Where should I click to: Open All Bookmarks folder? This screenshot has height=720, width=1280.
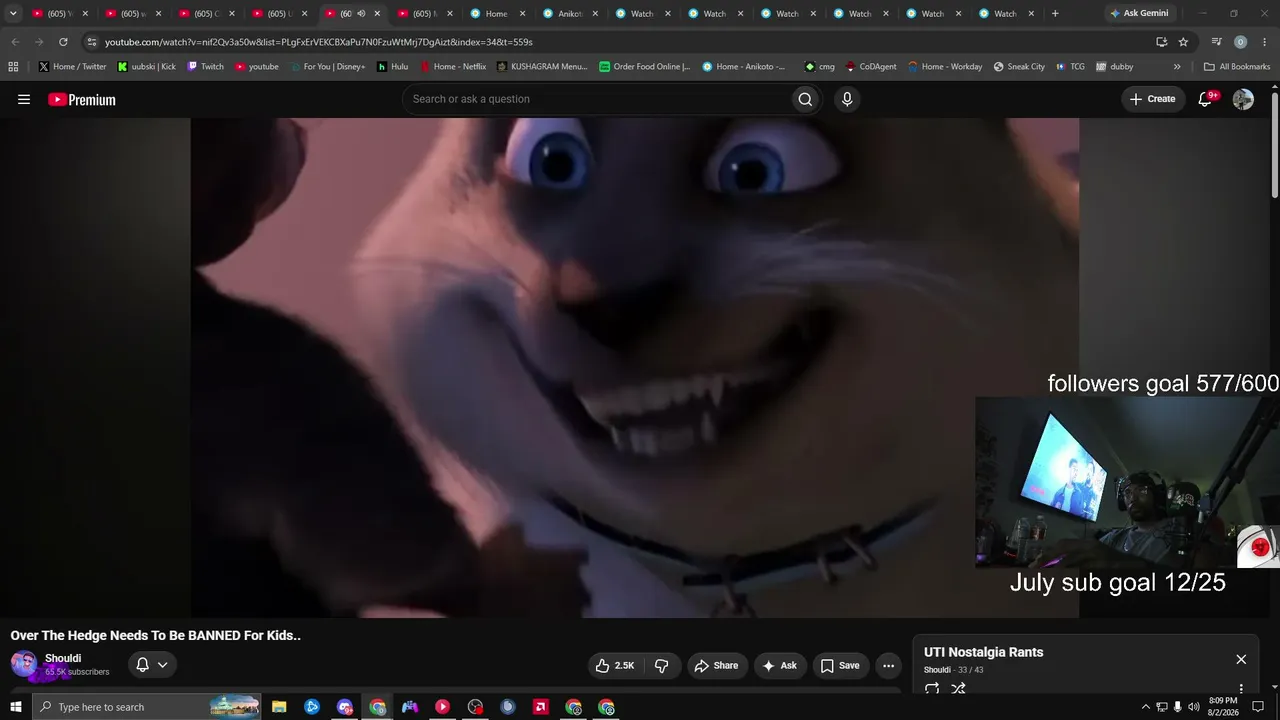pyautogui.click(x=1237, y=67)
